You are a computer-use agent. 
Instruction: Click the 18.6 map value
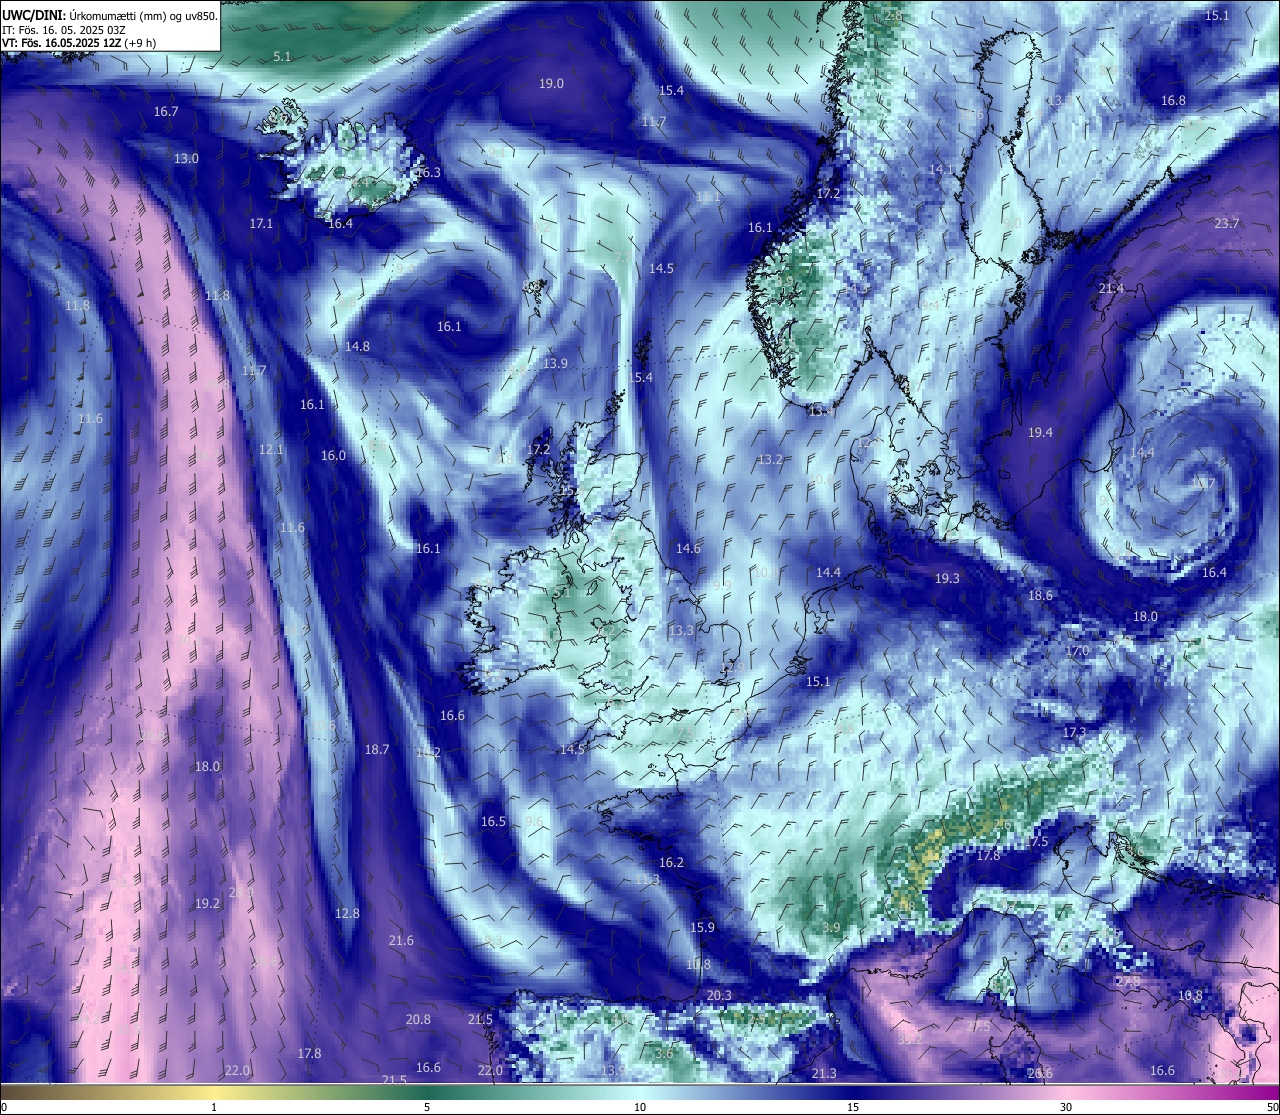[1040, 596]
